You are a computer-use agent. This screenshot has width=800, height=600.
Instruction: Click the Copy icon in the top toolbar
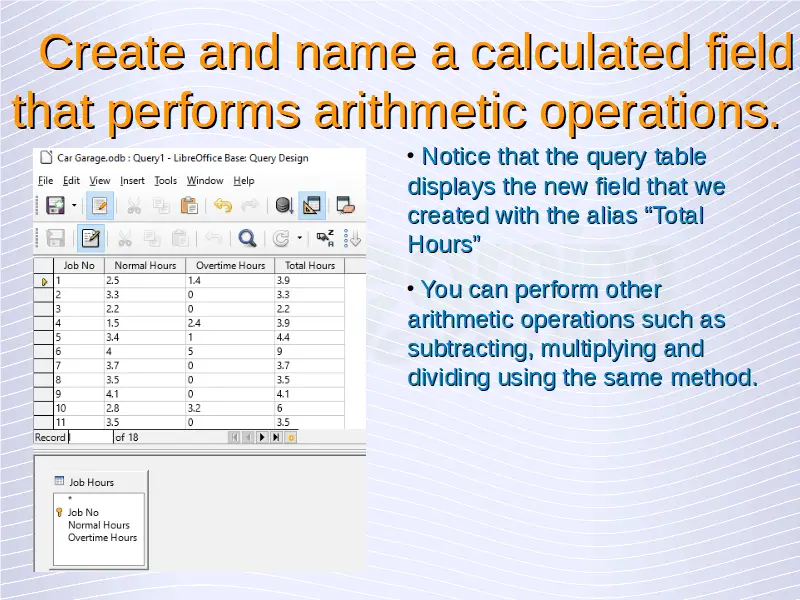161,206
